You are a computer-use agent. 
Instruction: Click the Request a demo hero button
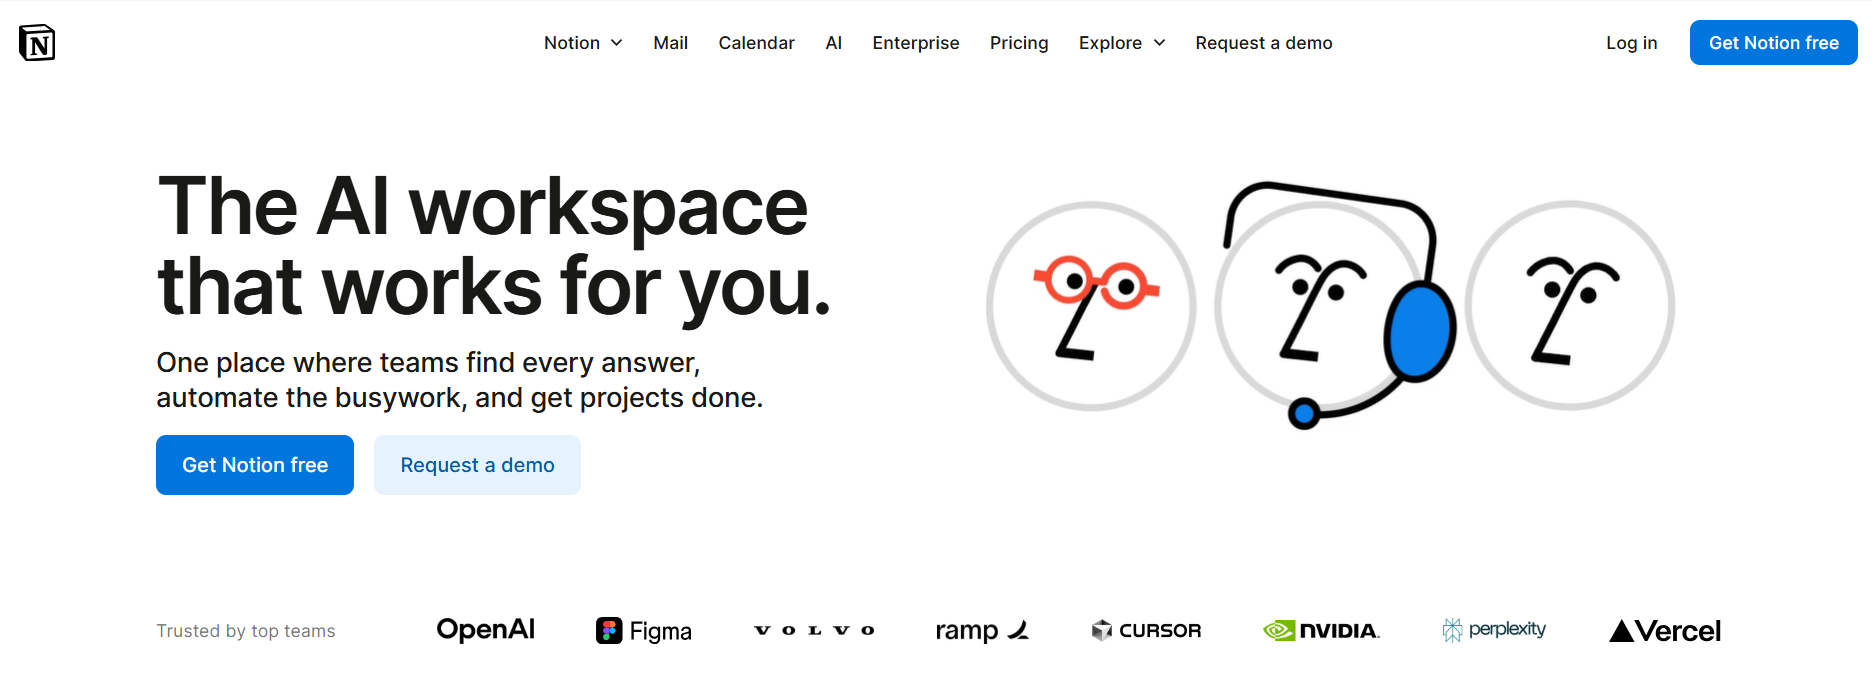pyautogui.click(x=477, y=465)
